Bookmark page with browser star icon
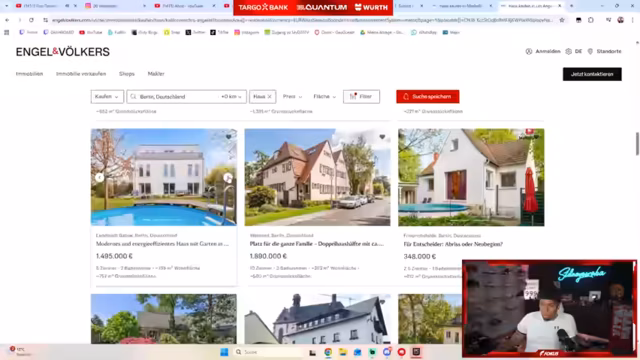 click(x=562, y=20)
